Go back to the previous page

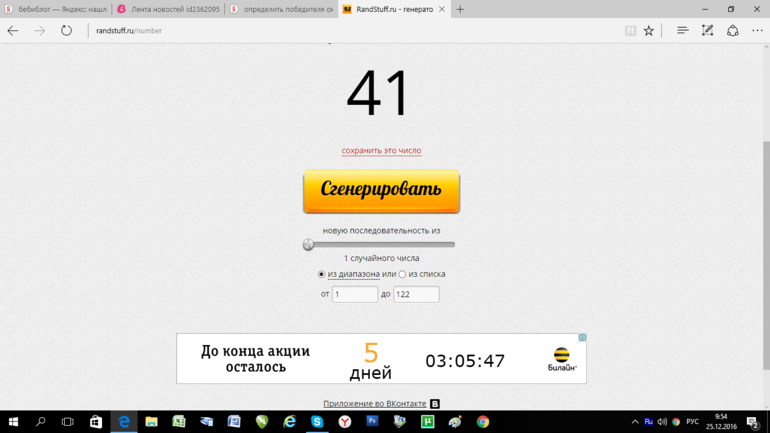[x=13, y=31]
